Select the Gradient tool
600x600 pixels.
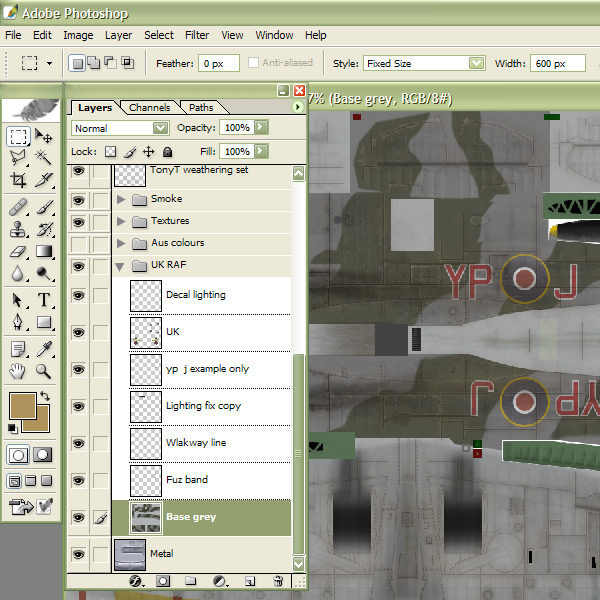[43, 251]
